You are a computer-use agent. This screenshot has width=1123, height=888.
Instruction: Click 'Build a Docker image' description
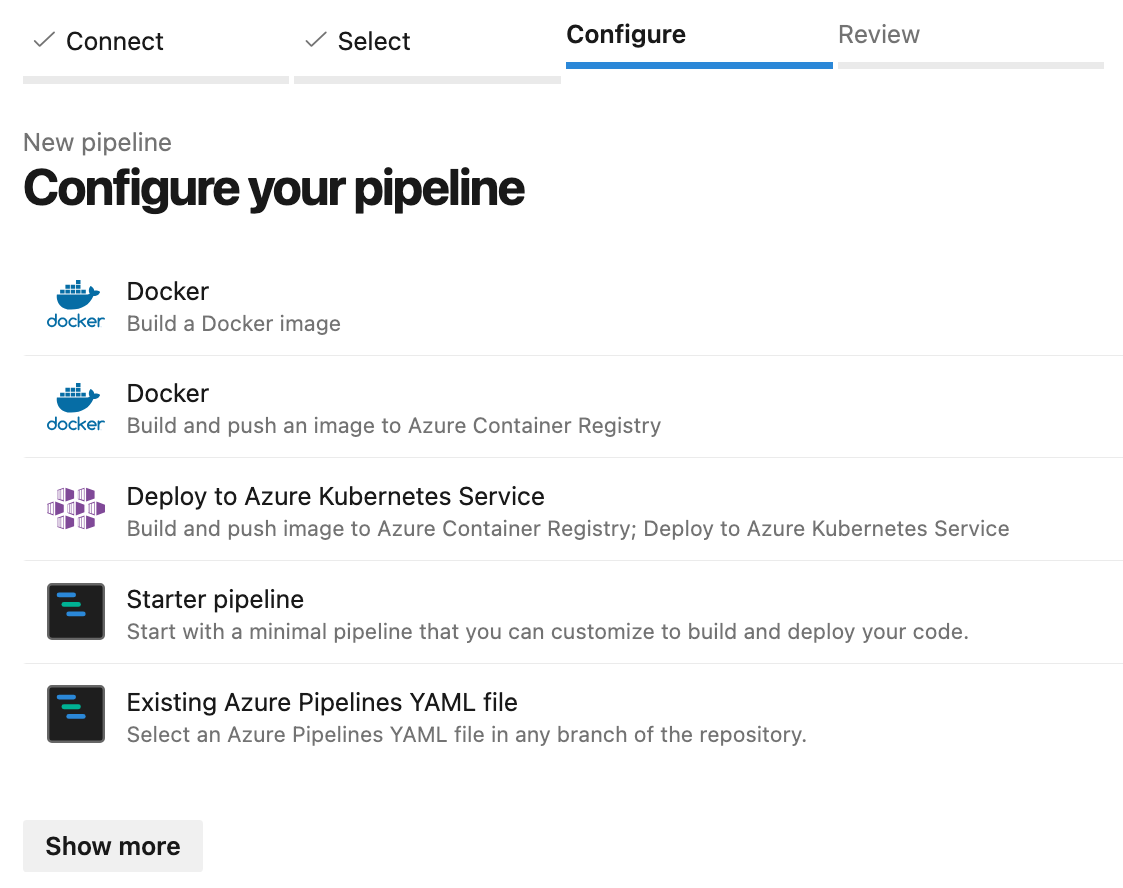click(233, 324)
